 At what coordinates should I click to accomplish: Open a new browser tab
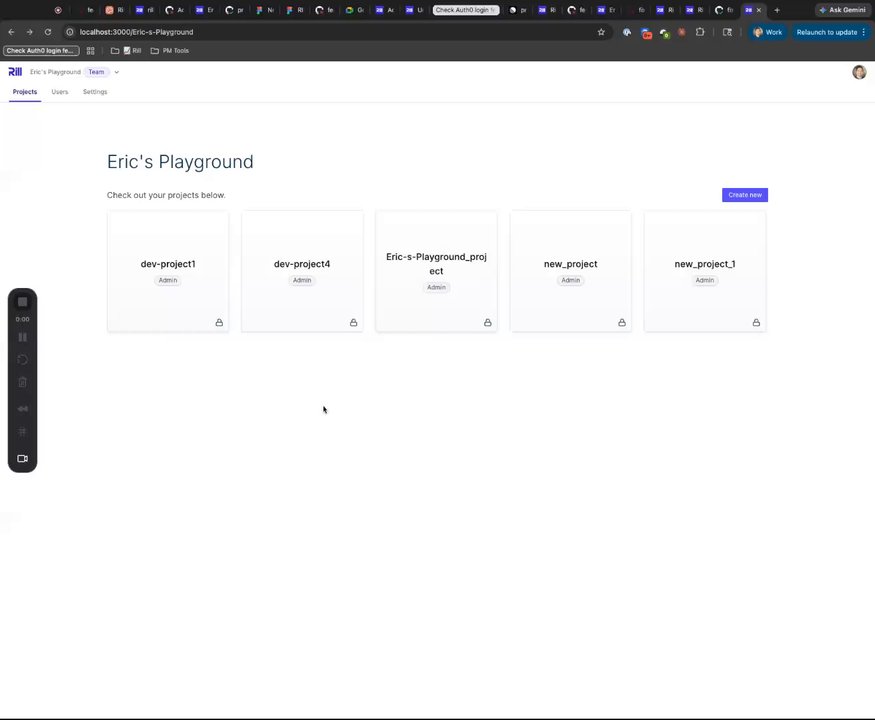pyautogui.click(x=777, y=10)
